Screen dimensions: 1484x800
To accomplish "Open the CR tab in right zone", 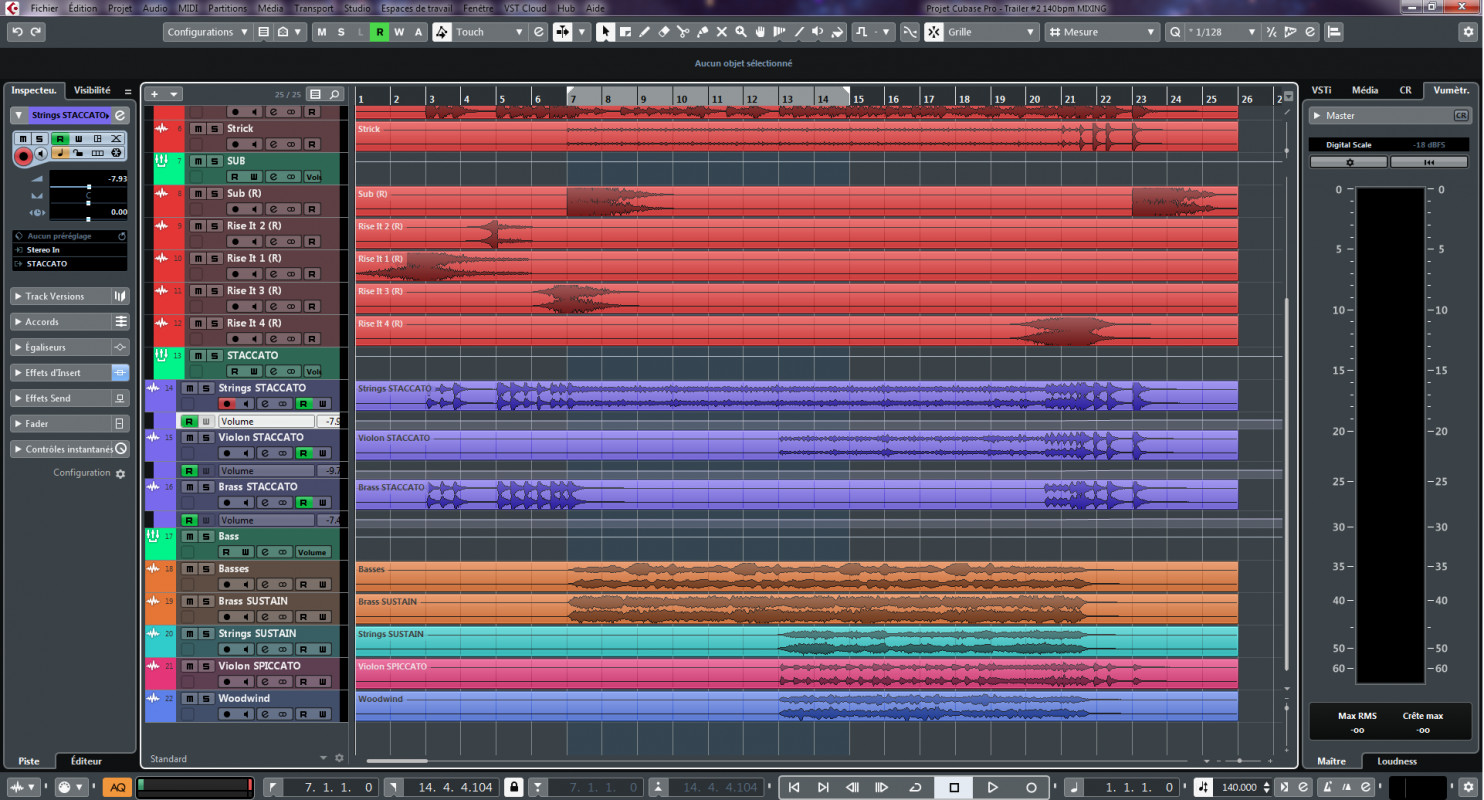I will click(1405, 90).
